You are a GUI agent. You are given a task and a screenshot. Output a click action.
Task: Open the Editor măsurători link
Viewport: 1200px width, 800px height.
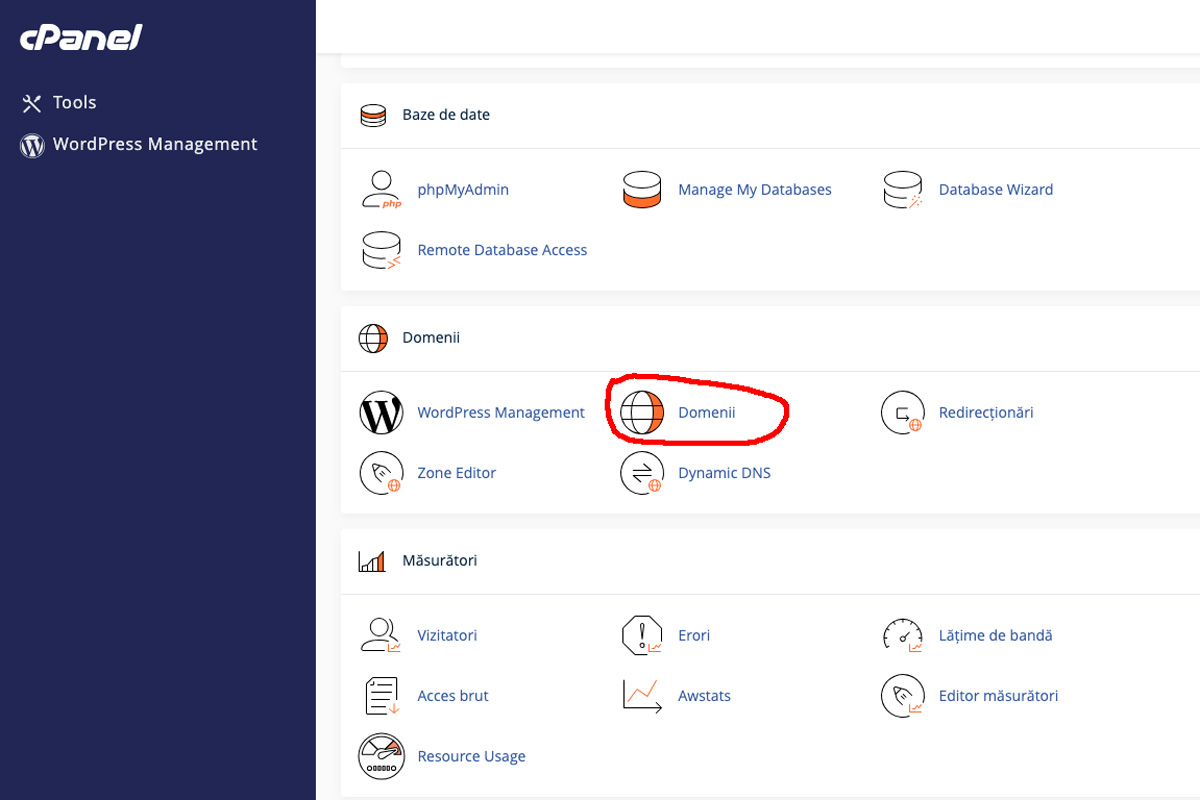998,696
